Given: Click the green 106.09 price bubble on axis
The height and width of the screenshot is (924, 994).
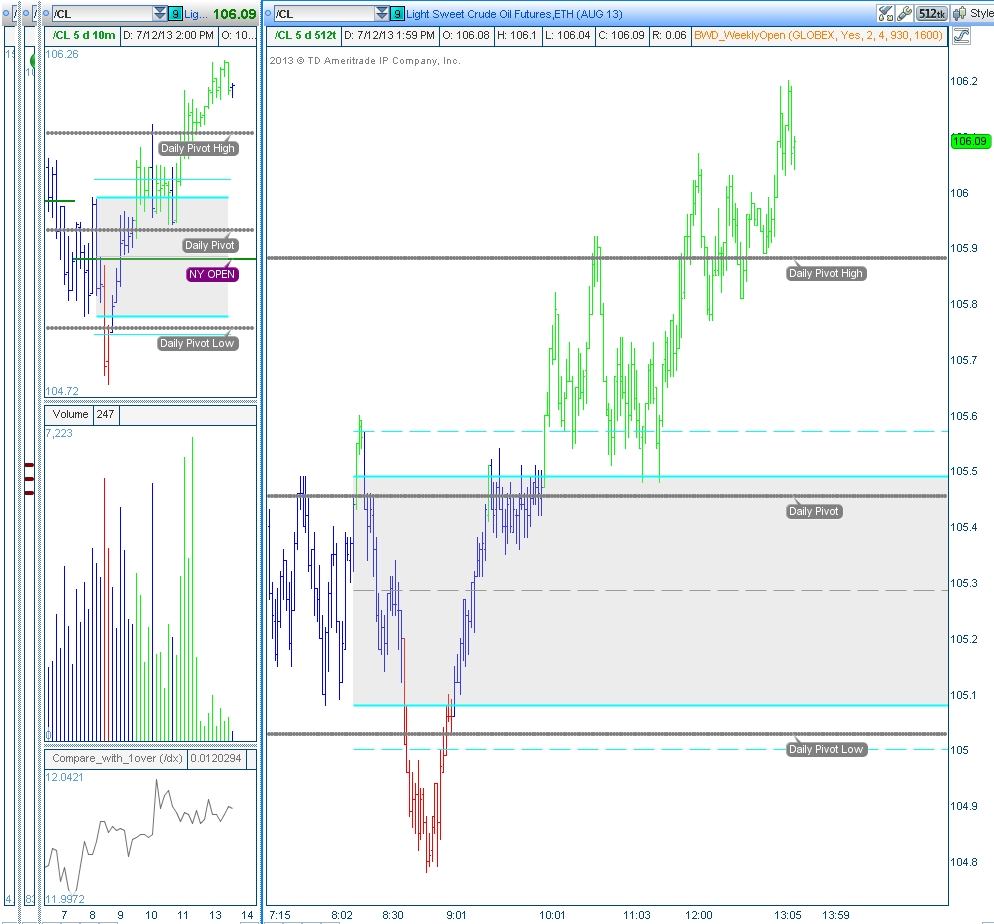Looking at the screenshot, I should (x=970, y=141).
